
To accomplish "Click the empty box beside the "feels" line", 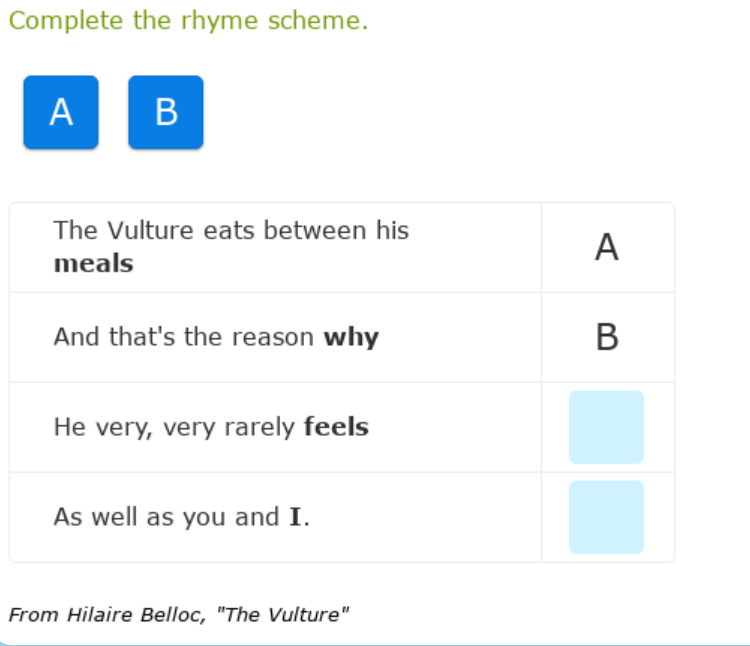I will 606,427.
